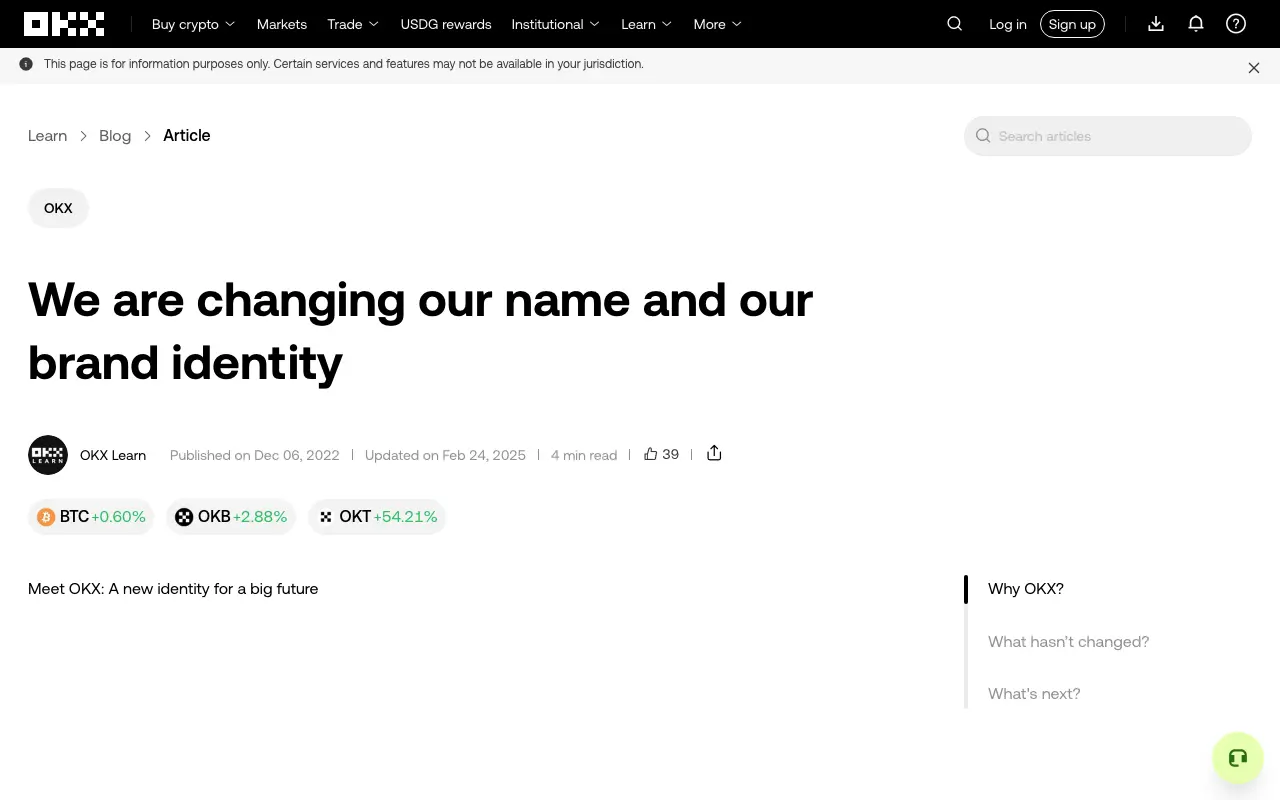Click the OKX Learn author avatar
Image resolution: width=1280 pixels, height=800 pixels.
pyautogui.click(x=48, y=455)
